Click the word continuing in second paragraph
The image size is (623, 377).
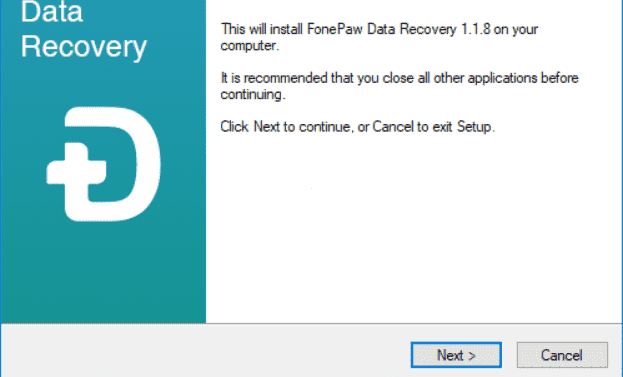(x=251, y=95)
